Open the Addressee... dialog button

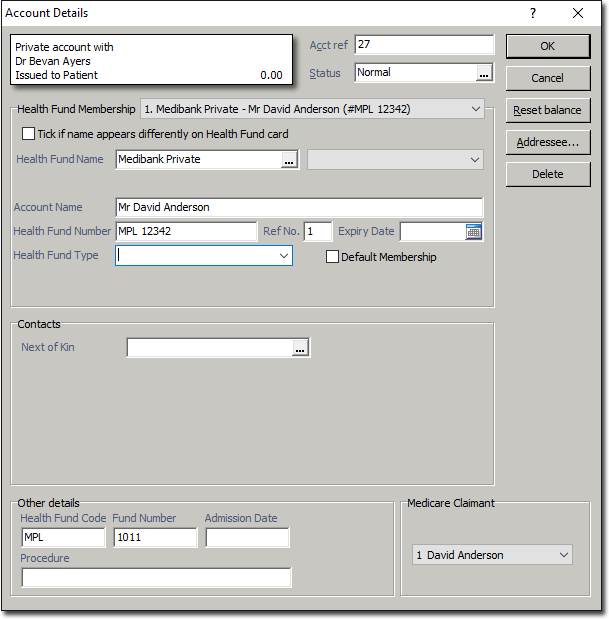547,142
